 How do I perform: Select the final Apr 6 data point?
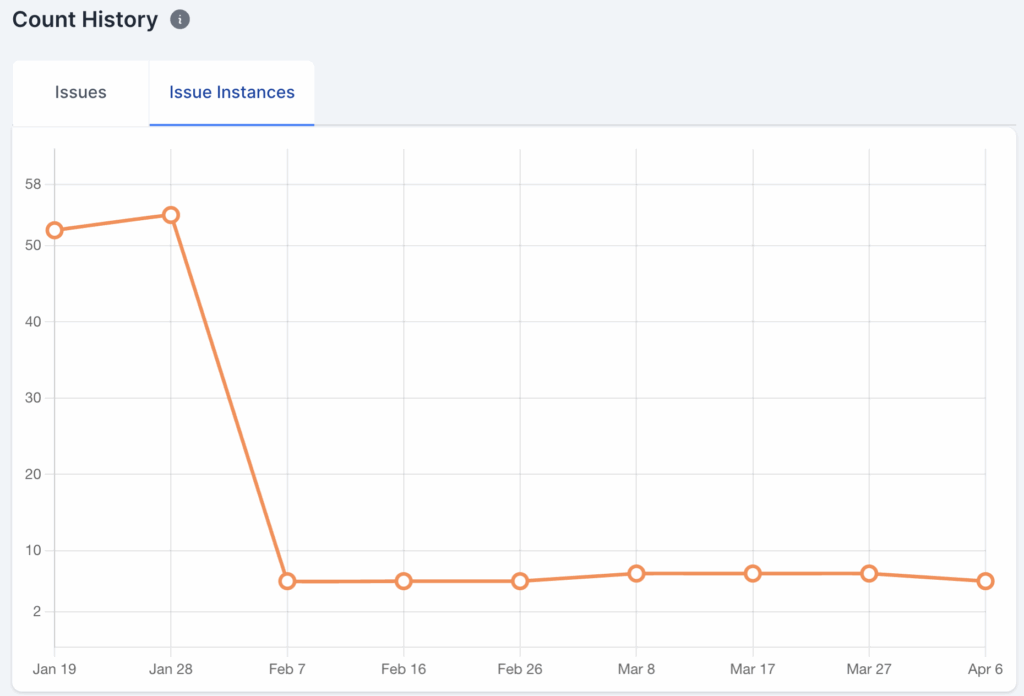[985, 581]
